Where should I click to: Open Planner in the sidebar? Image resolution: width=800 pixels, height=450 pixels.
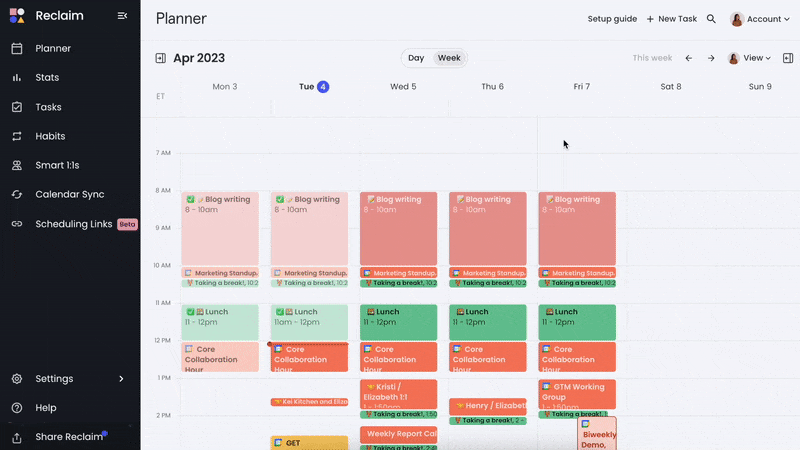(53, 48)
